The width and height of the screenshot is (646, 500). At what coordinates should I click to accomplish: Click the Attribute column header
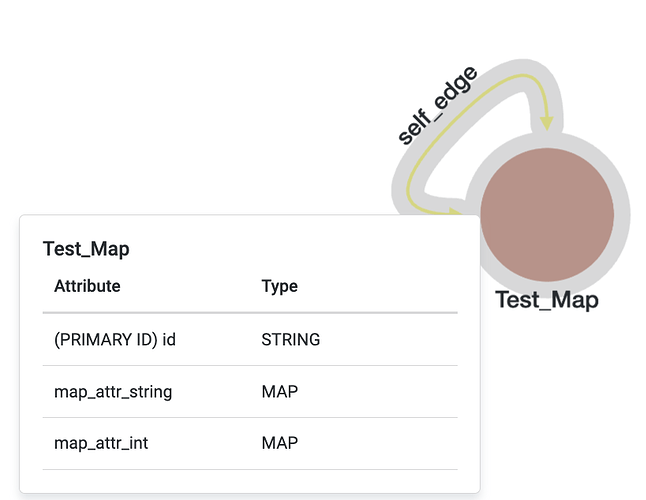[87, 286]
